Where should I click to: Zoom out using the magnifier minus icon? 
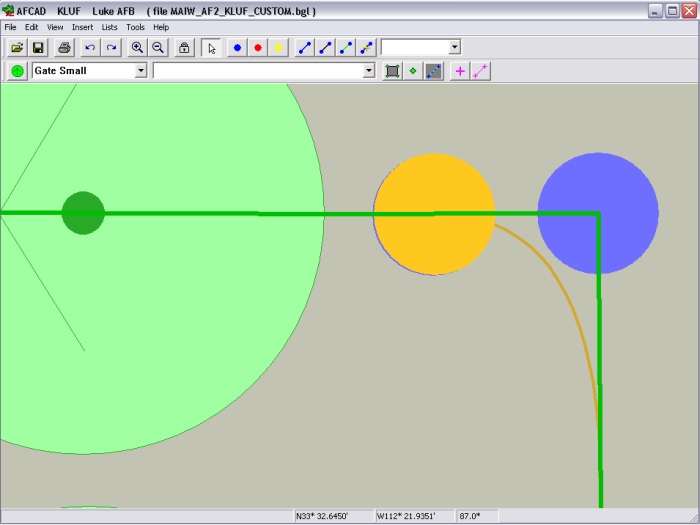(158, 47)
